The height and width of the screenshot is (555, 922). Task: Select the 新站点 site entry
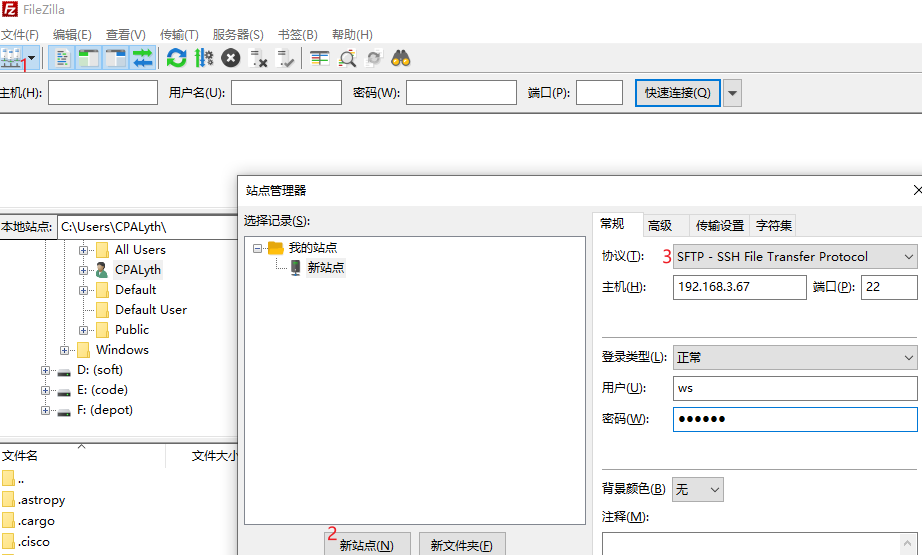tap(325, 268)
